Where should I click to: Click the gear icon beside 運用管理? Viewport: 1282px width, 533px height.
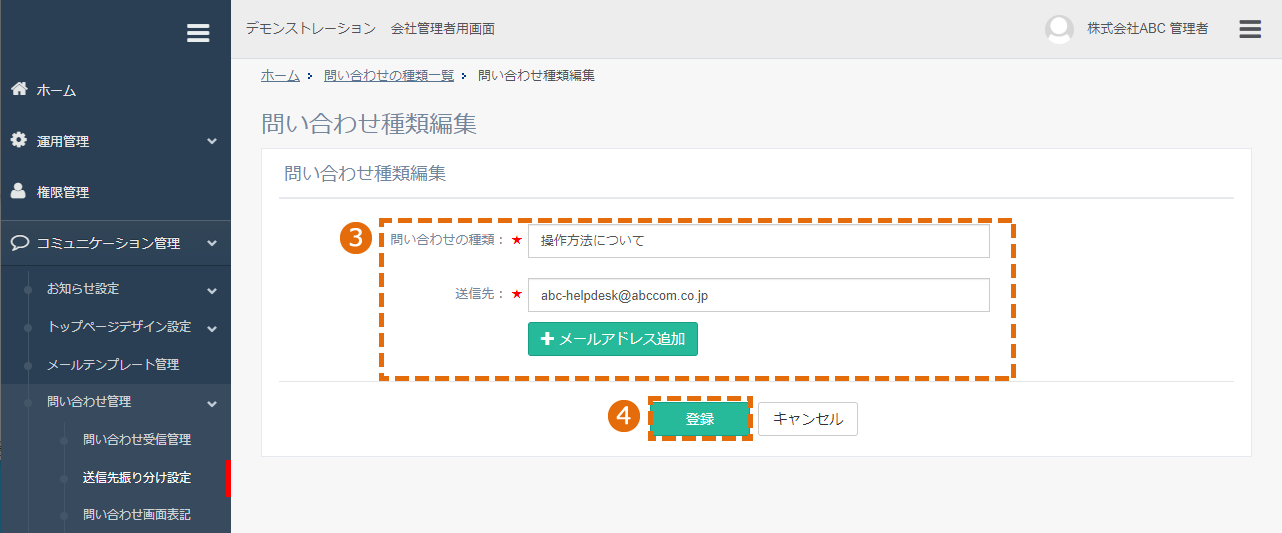pos(19,140)
